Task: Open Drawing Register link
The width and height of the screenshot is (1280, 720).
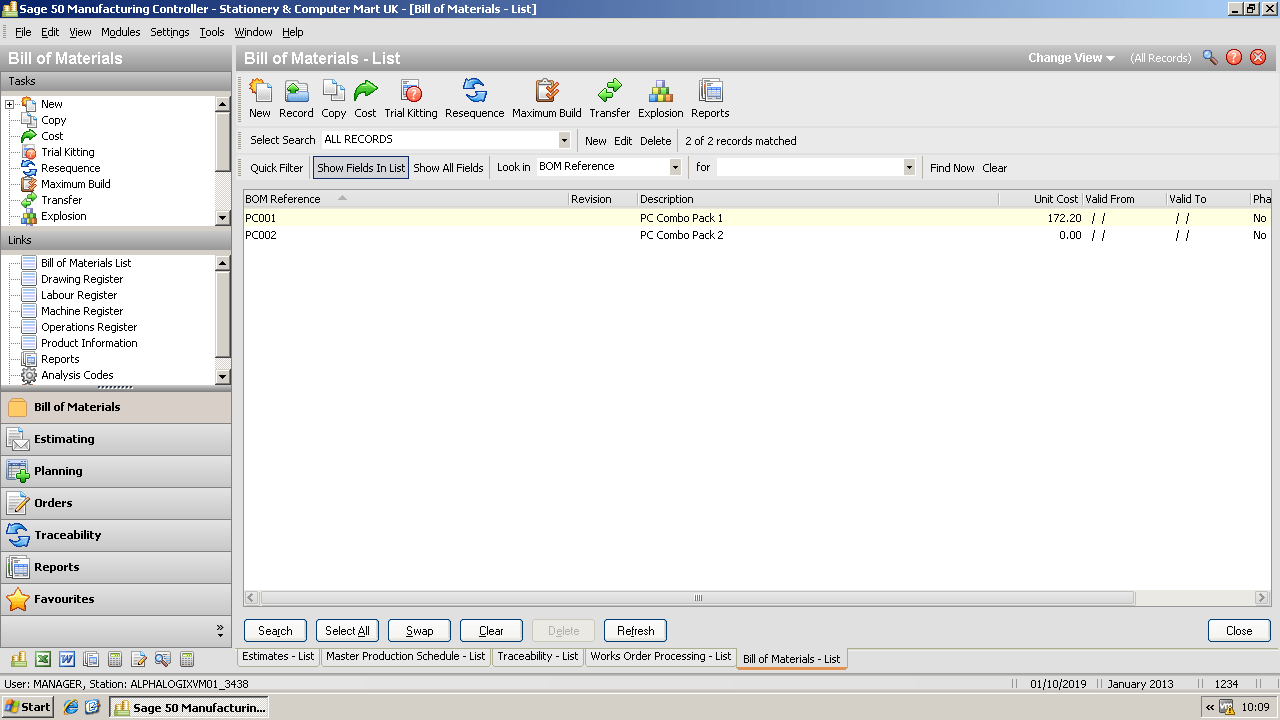Action: [x=82, y=279]
